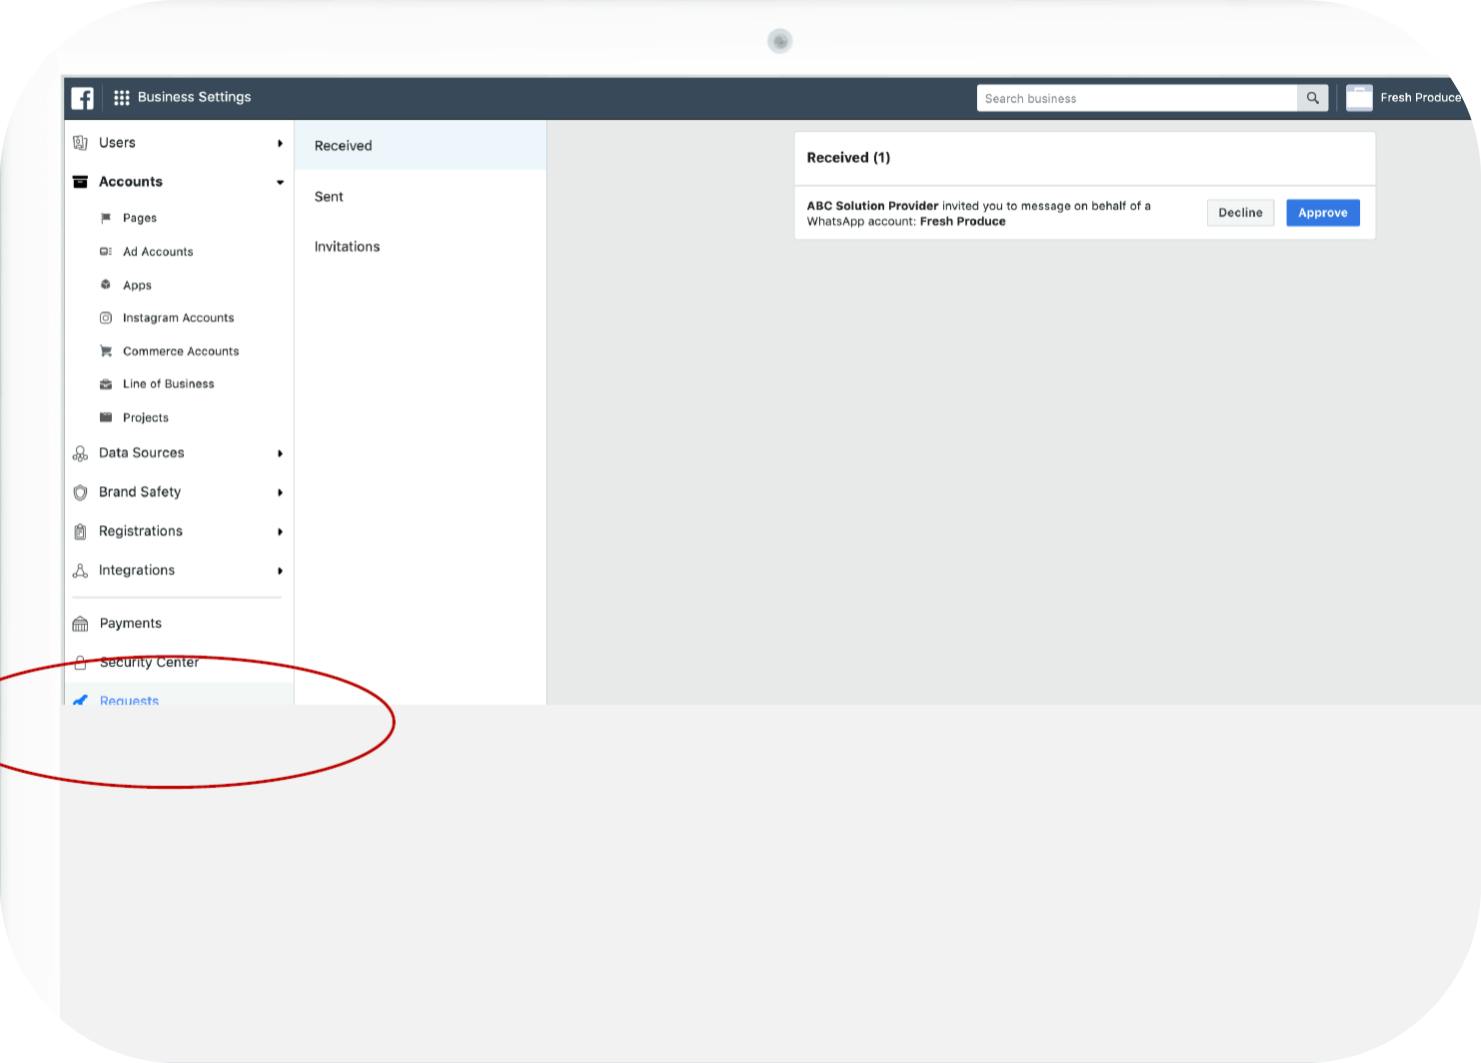Viewport: 1481px width, 1063px height.
Task: Click the Brand Safety shield icon
Action: pos(80,492)
